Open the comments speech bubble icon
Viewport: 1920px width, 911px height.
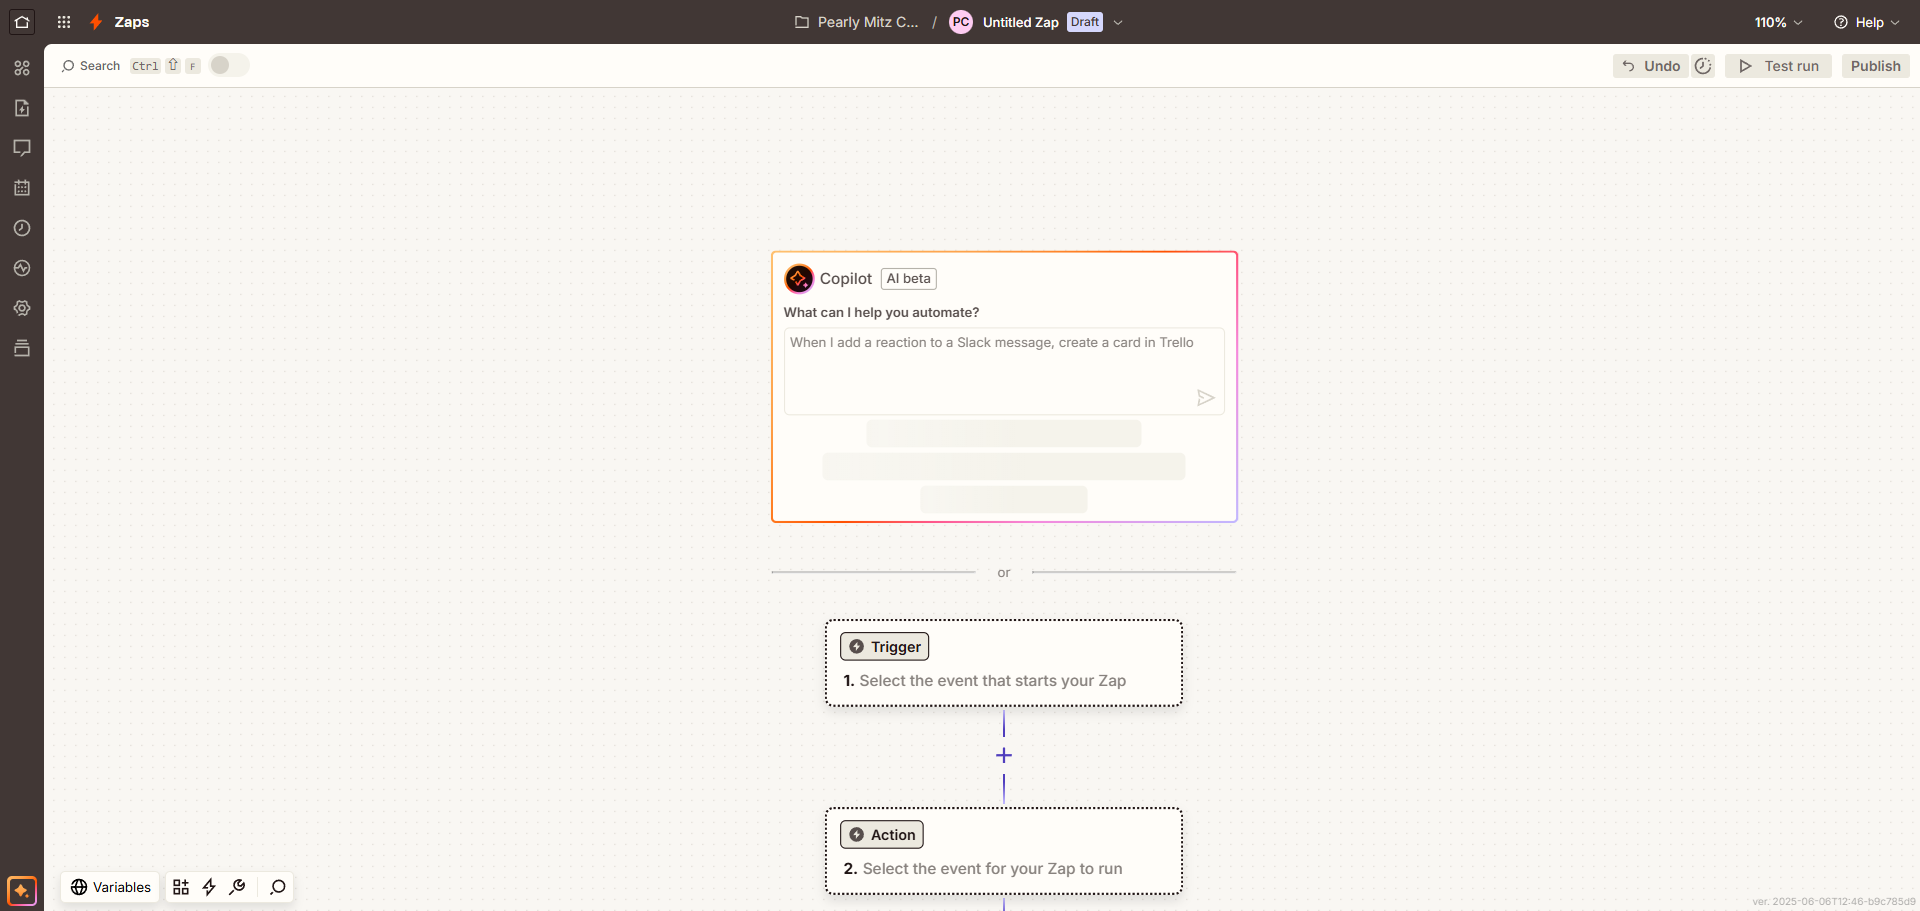coord(22,148)
